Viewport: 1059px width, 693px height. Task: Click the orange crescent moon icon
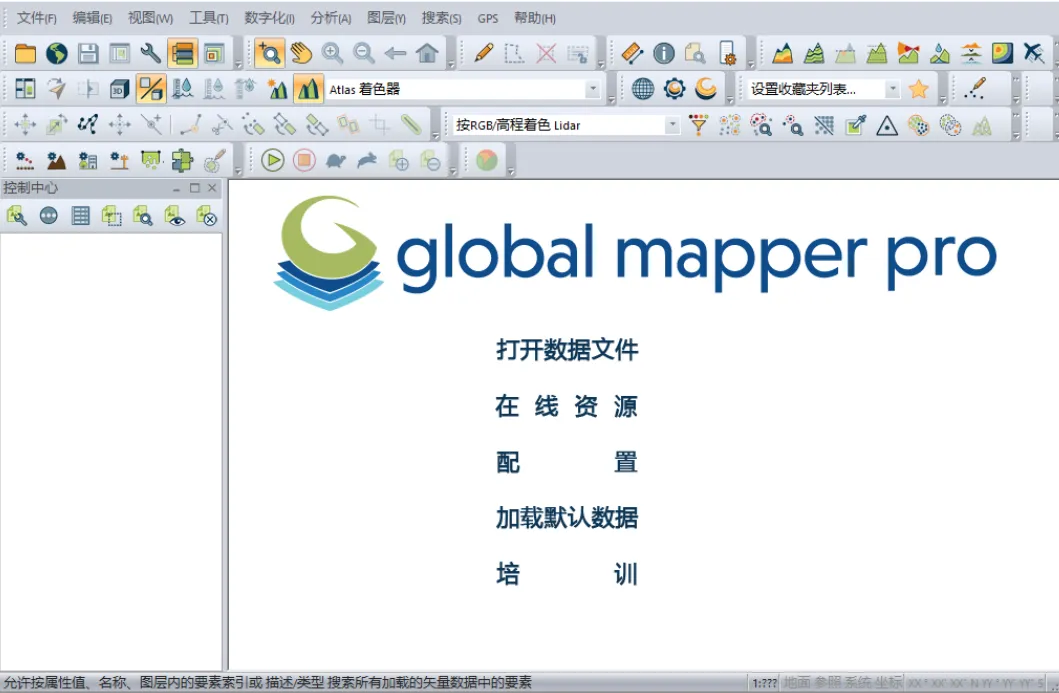point(706,89)
